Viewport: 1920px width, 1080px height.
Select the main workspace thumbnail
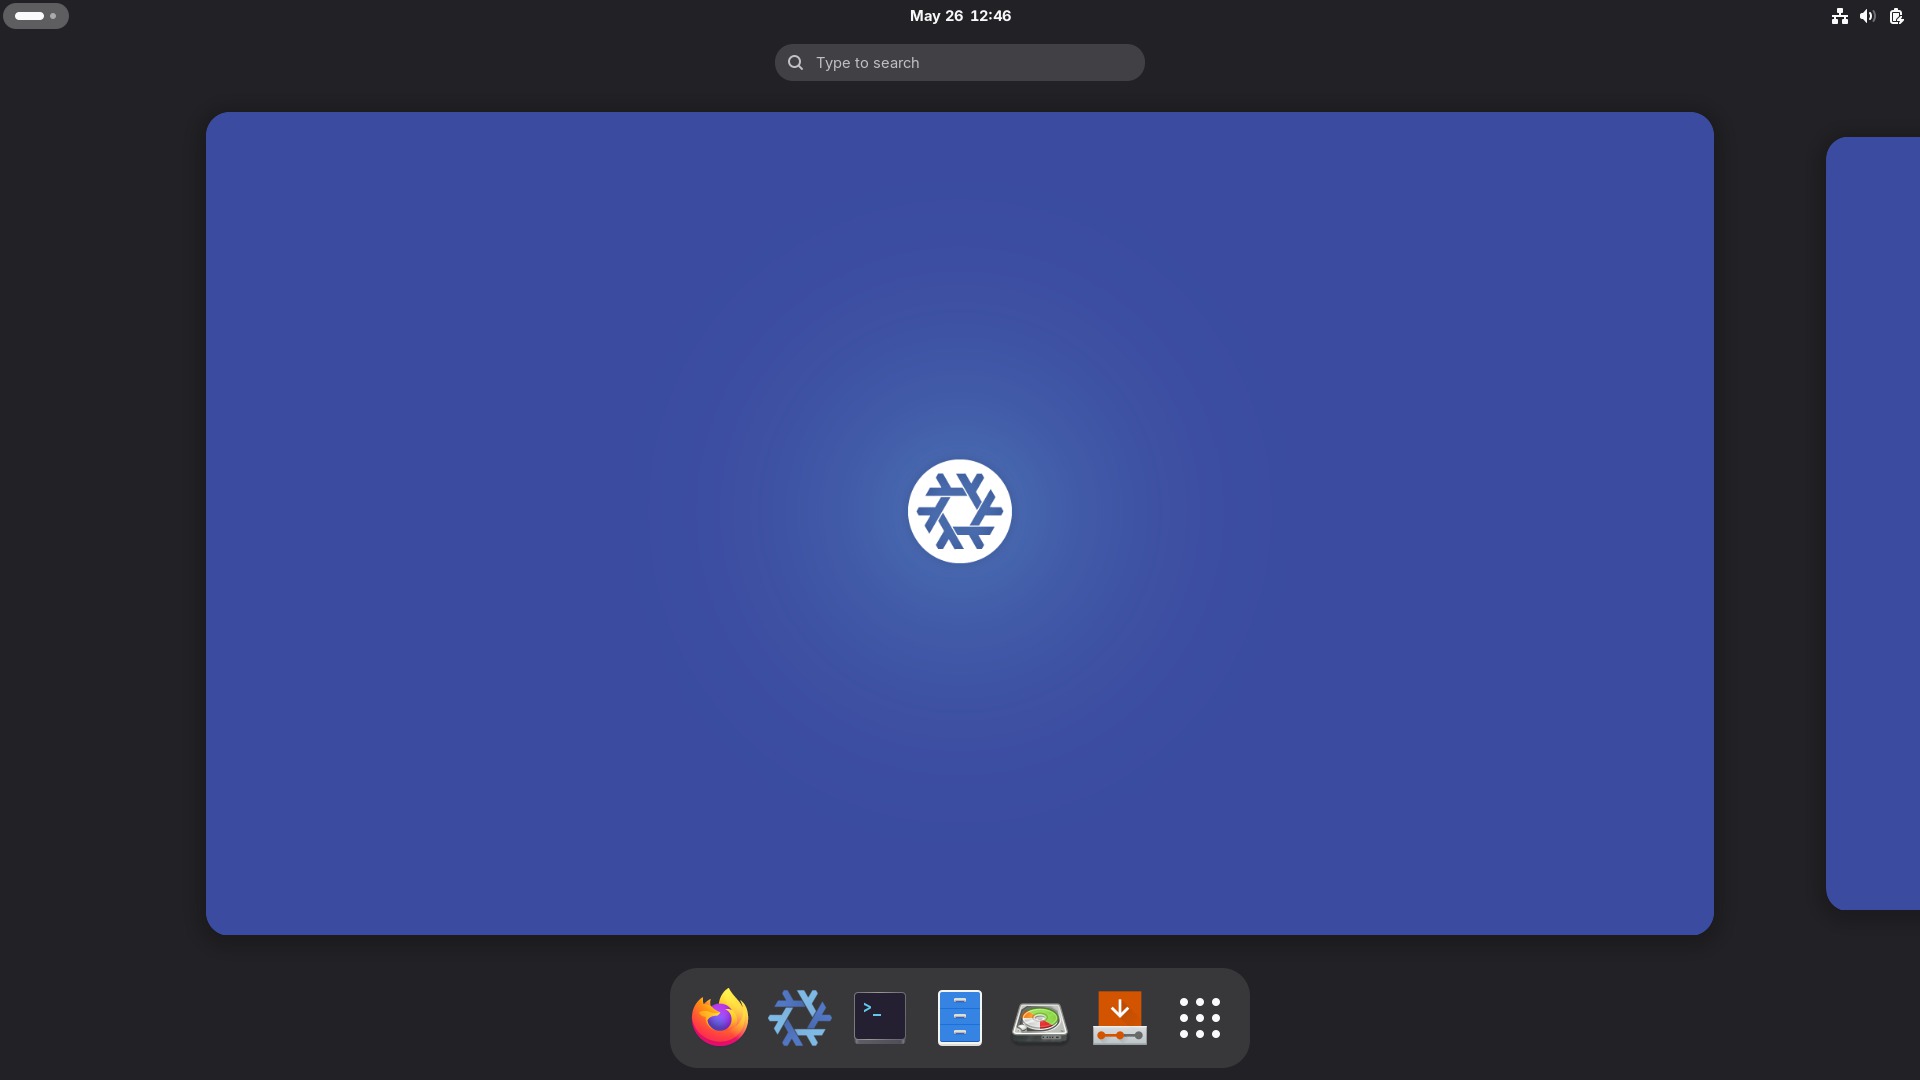[x=960, y=523]
